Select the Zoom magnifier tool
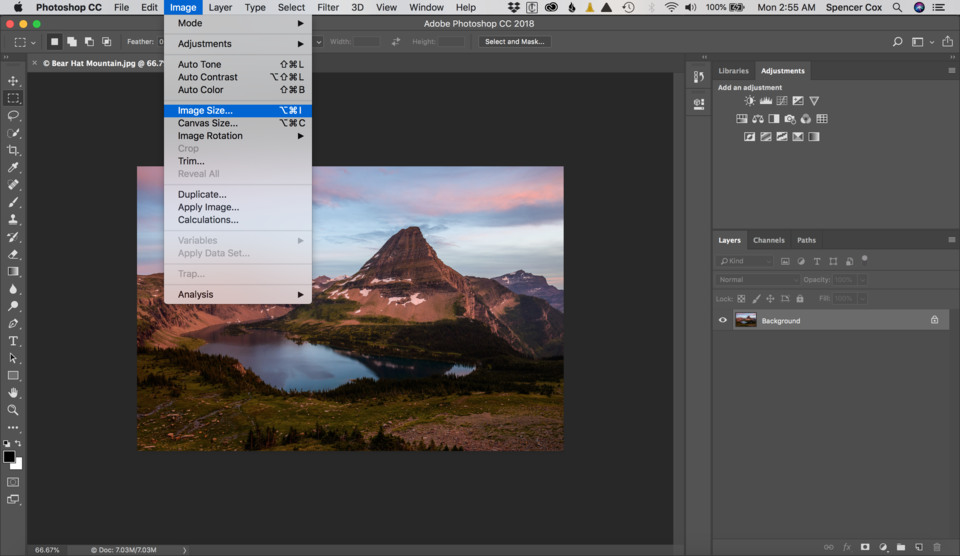960x556 pixels. 13,410
